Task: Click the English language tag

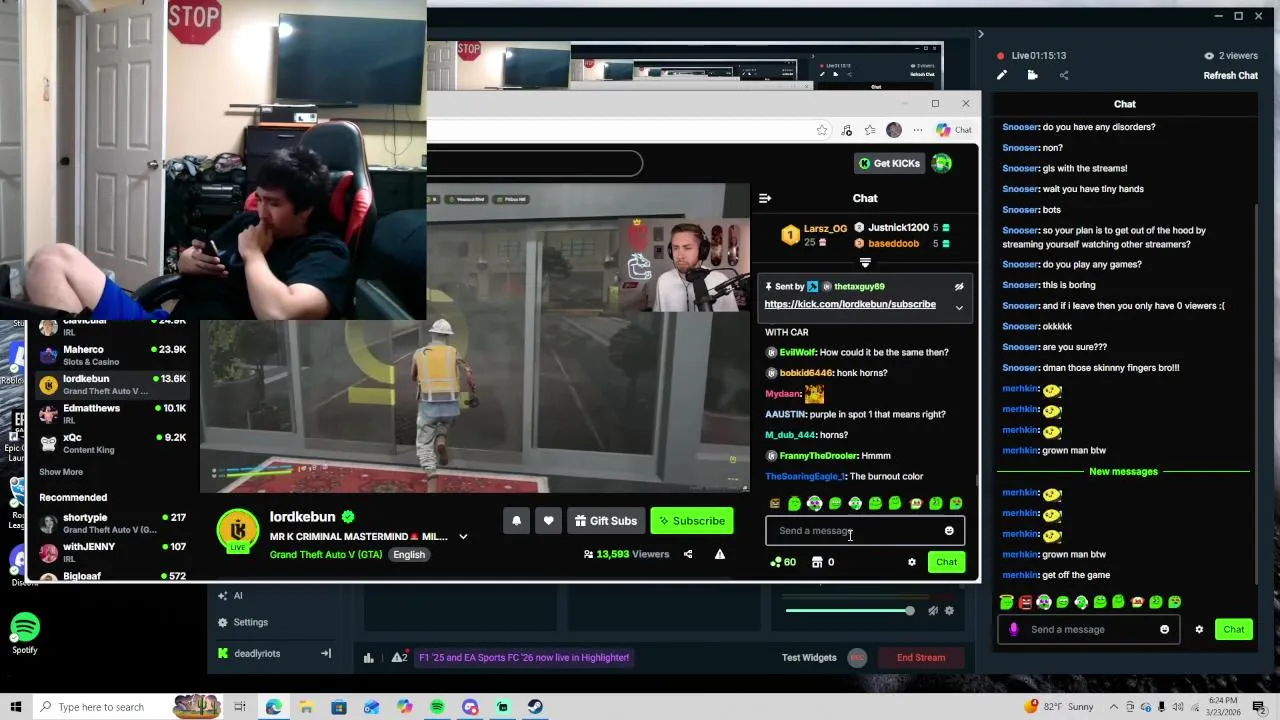Action: tap(409, 555)
